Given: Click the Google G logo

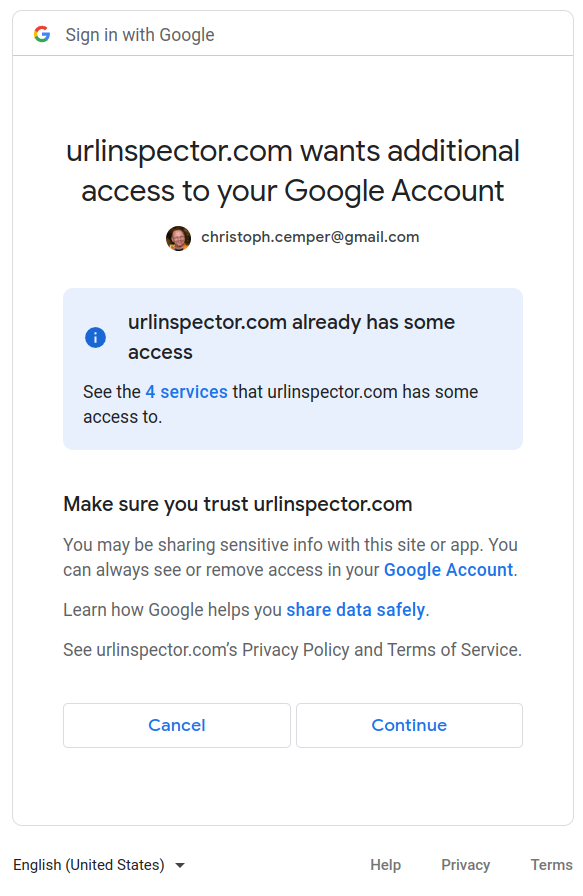Looking at the screenshot, I should (x=42, y=34).
